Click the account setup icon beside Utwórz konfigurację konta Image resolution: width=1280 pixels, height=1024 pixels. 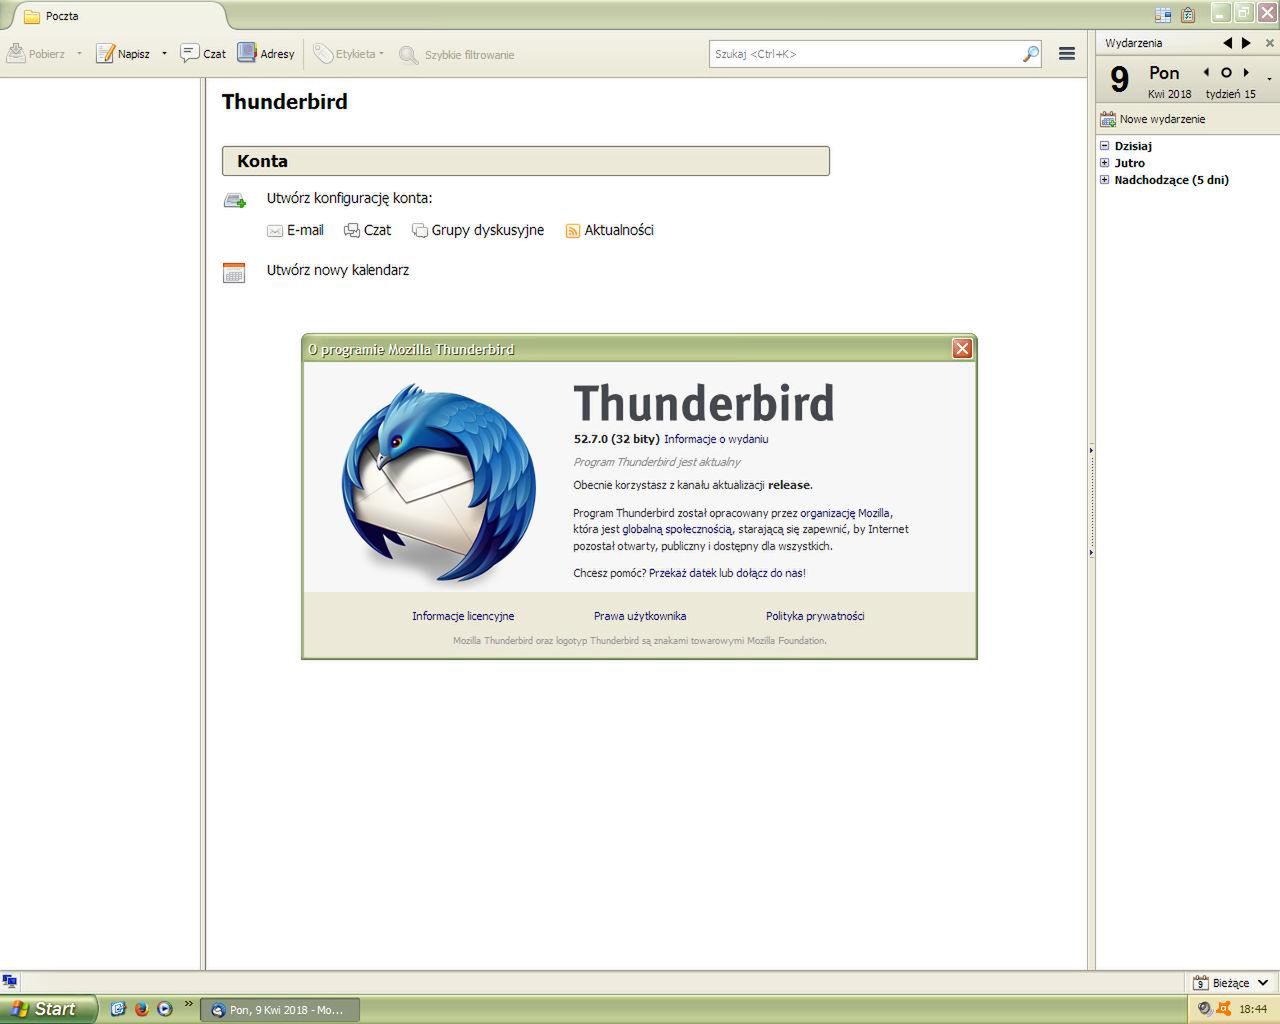point(235,200)
